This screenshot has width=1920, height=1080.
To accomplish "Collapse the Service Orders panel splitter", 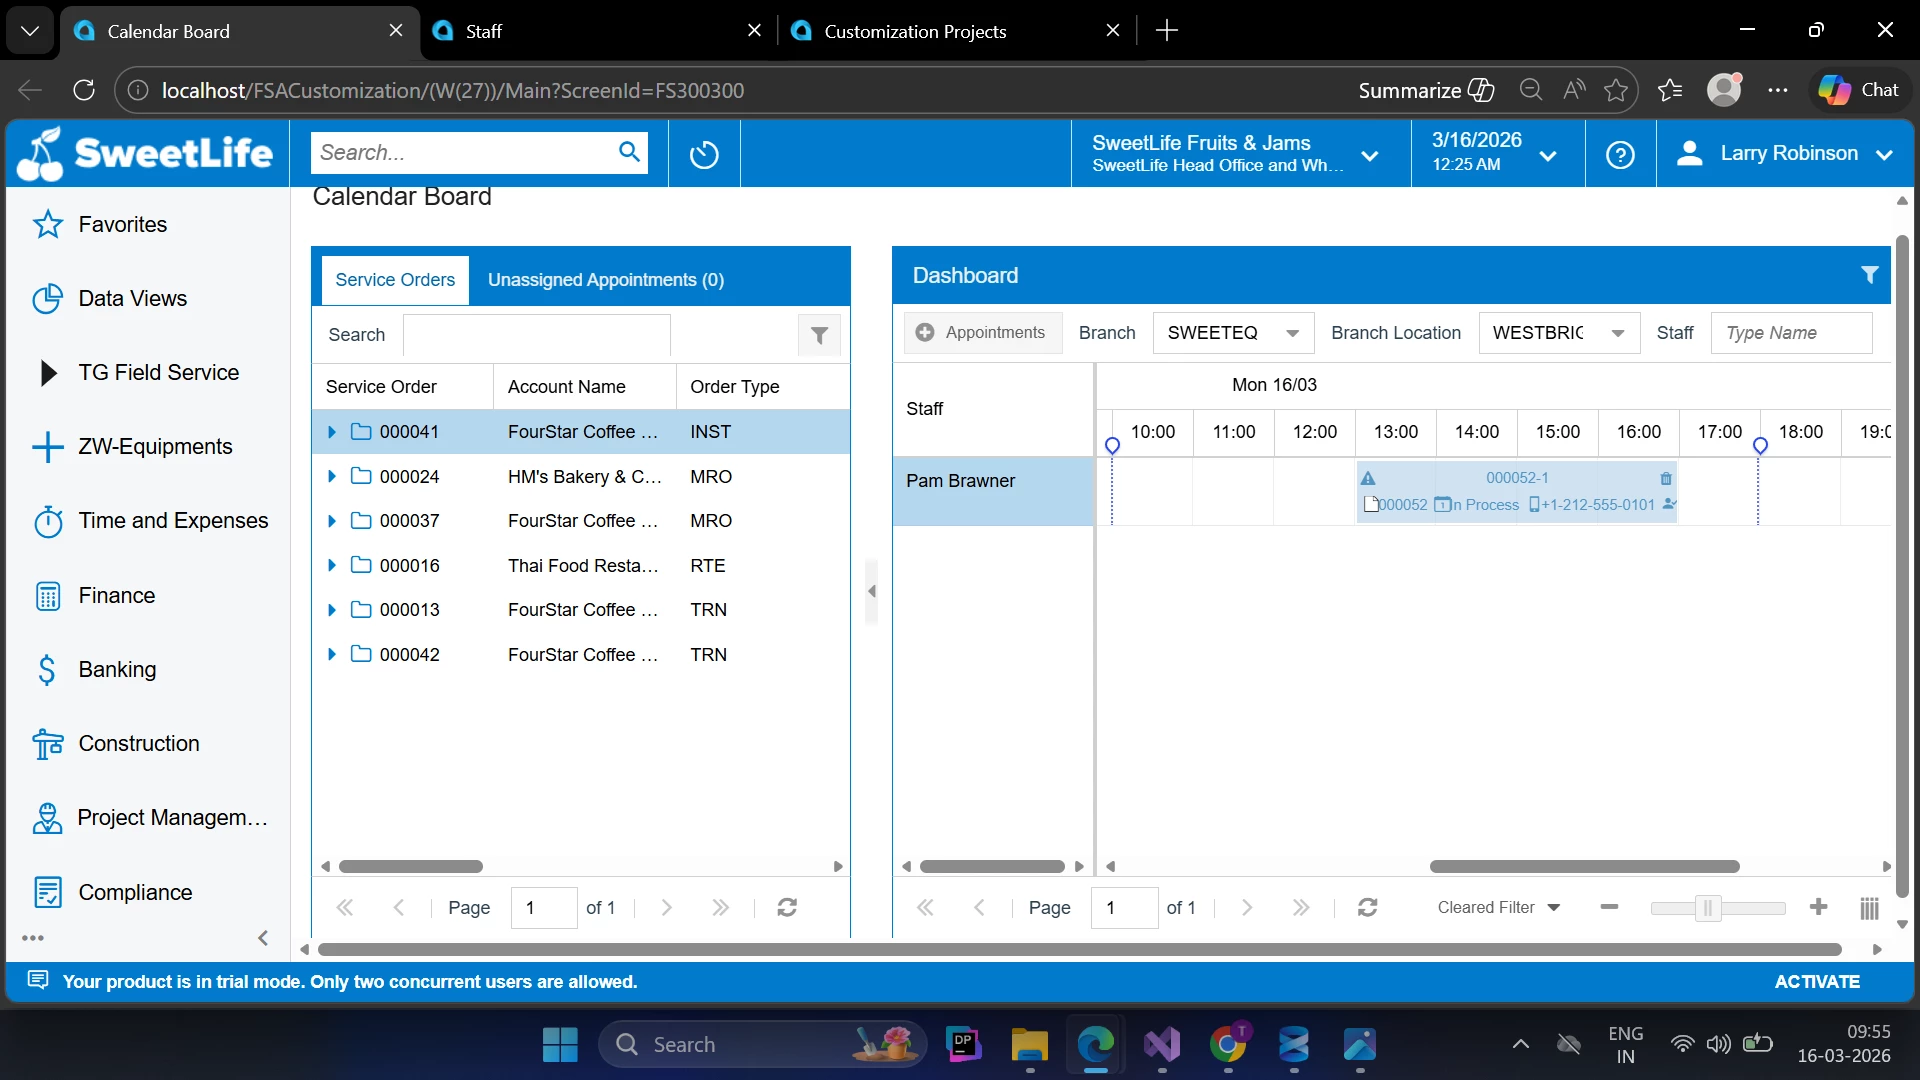I will tap(871, 591).
